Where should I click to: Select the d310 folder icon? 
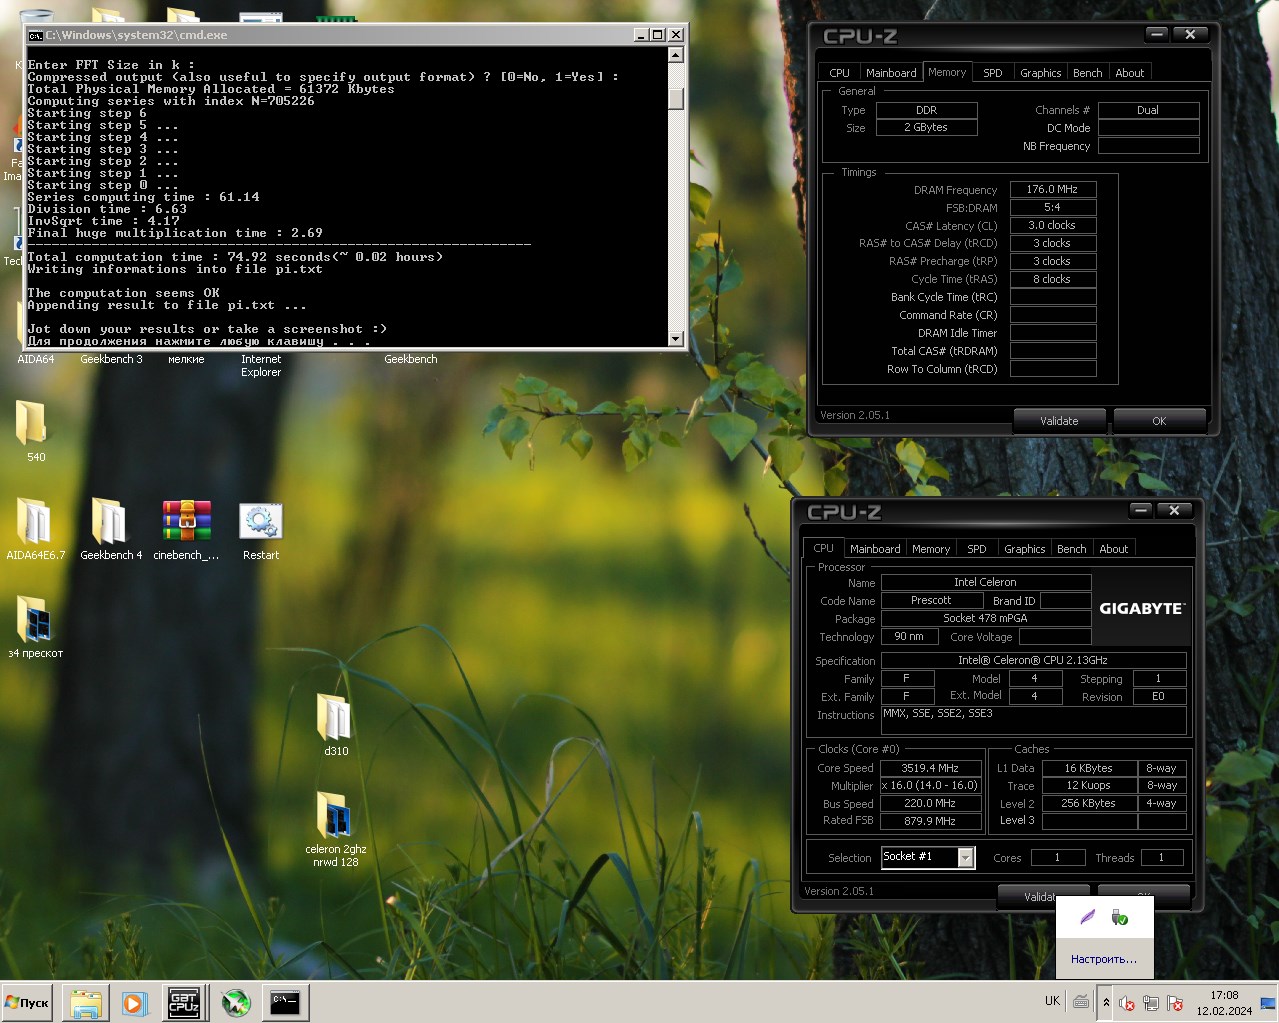334,719
